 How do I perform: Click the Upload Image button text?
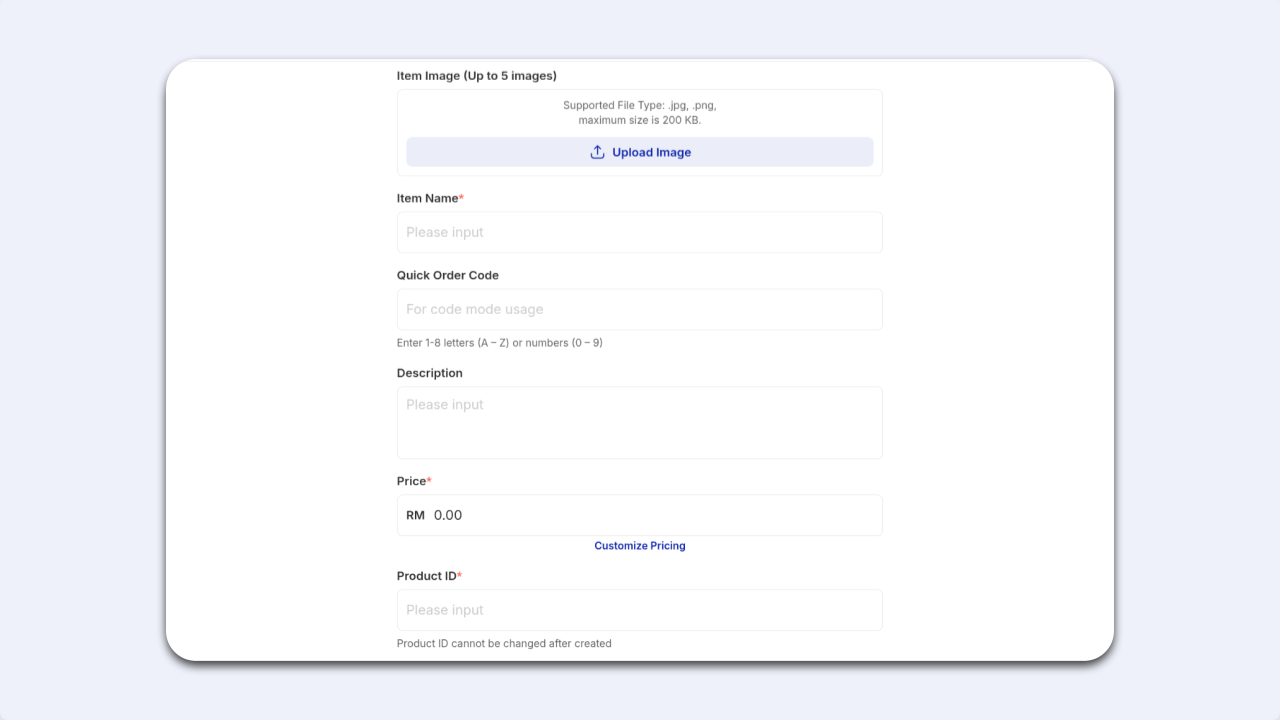pos(651,152)
